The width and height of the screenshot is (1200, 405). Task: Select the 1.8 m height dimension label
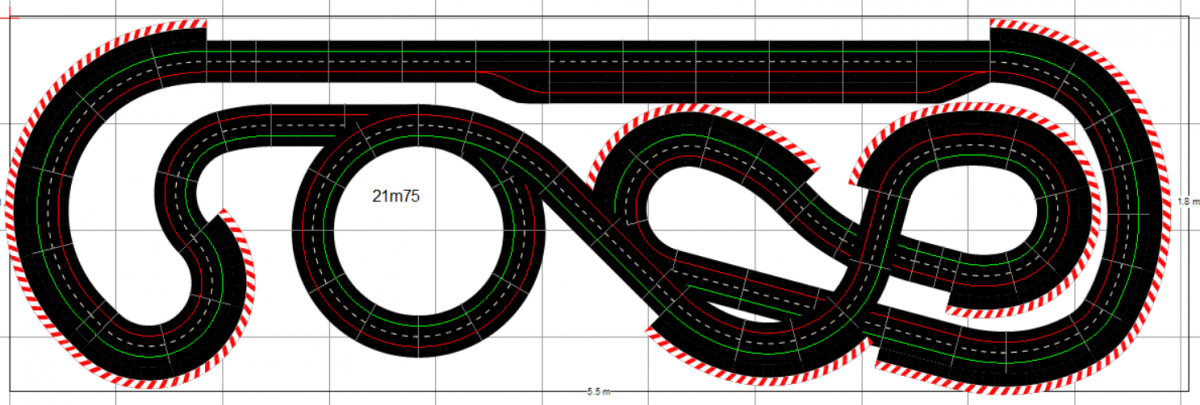(x=1187, y=202)
